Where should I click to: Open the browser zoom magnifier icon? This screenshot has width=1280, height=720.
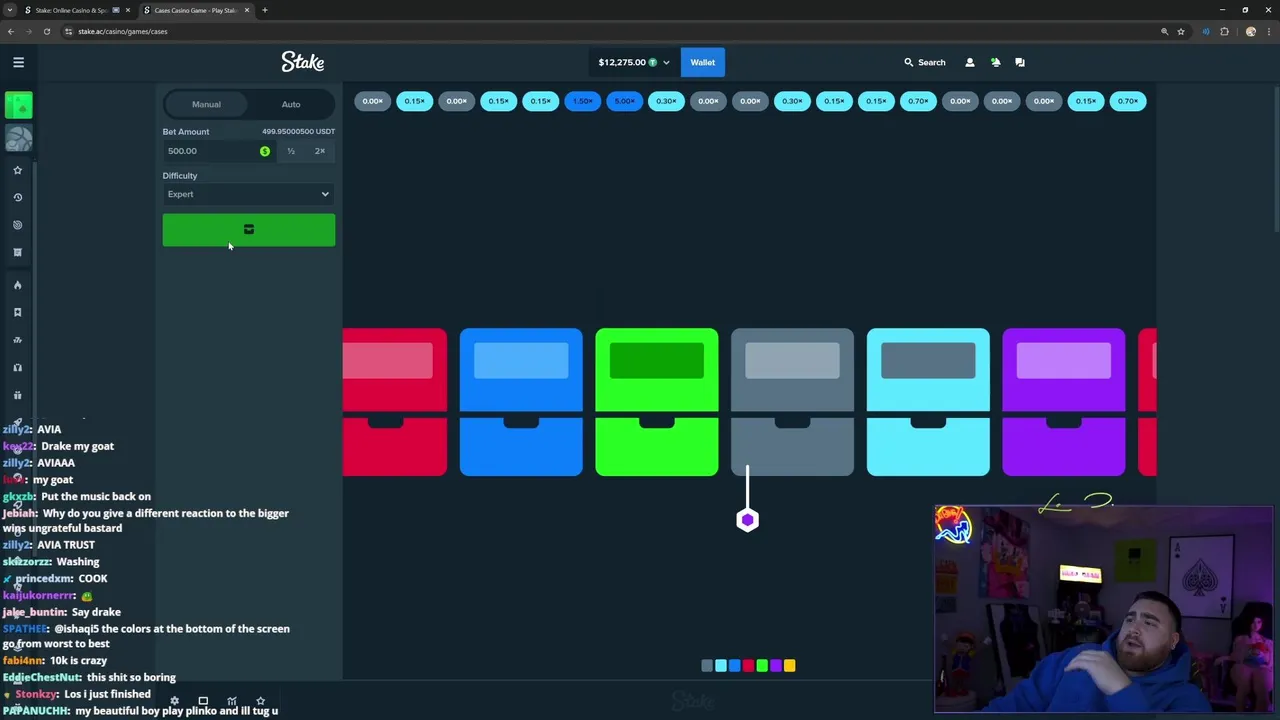[x=1164, y=31]
